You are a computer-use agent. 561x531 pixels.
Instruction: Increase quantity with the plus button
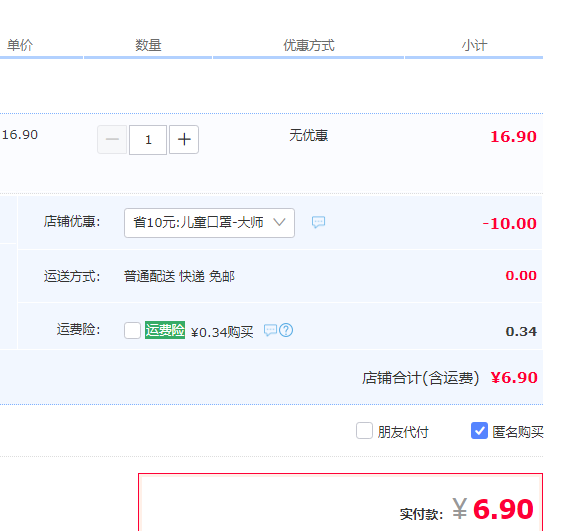(x=184, y=140)
